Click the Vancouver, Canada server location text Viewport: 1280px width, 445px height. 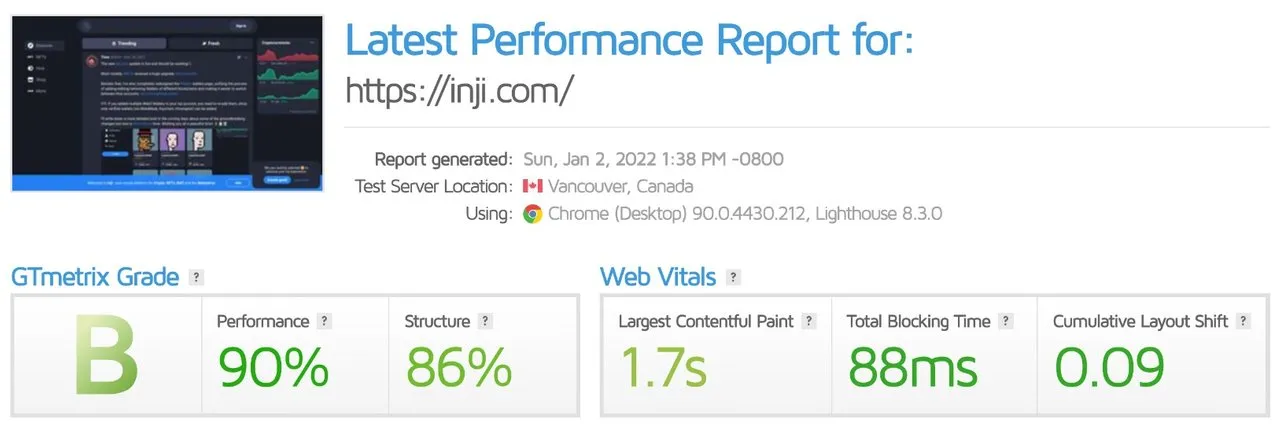coord(620,187)
